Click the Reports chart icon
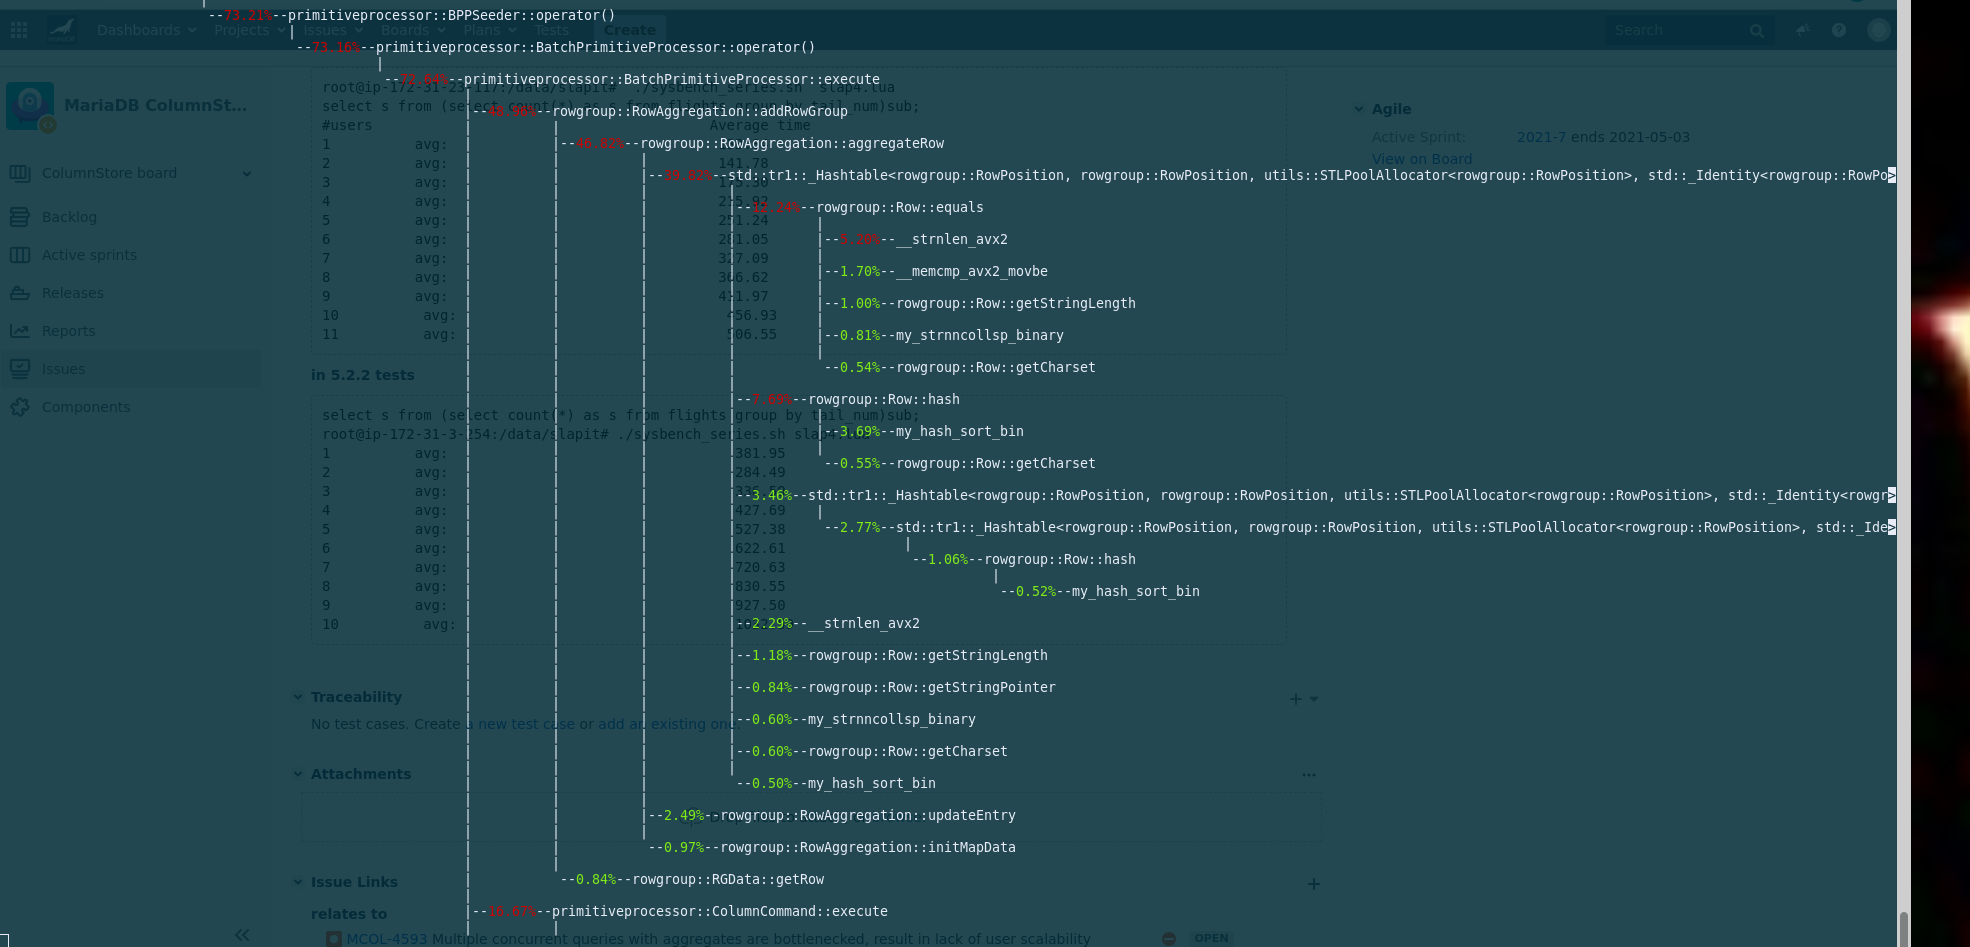This screenshot has height=947, width=1970. (20, 331)
